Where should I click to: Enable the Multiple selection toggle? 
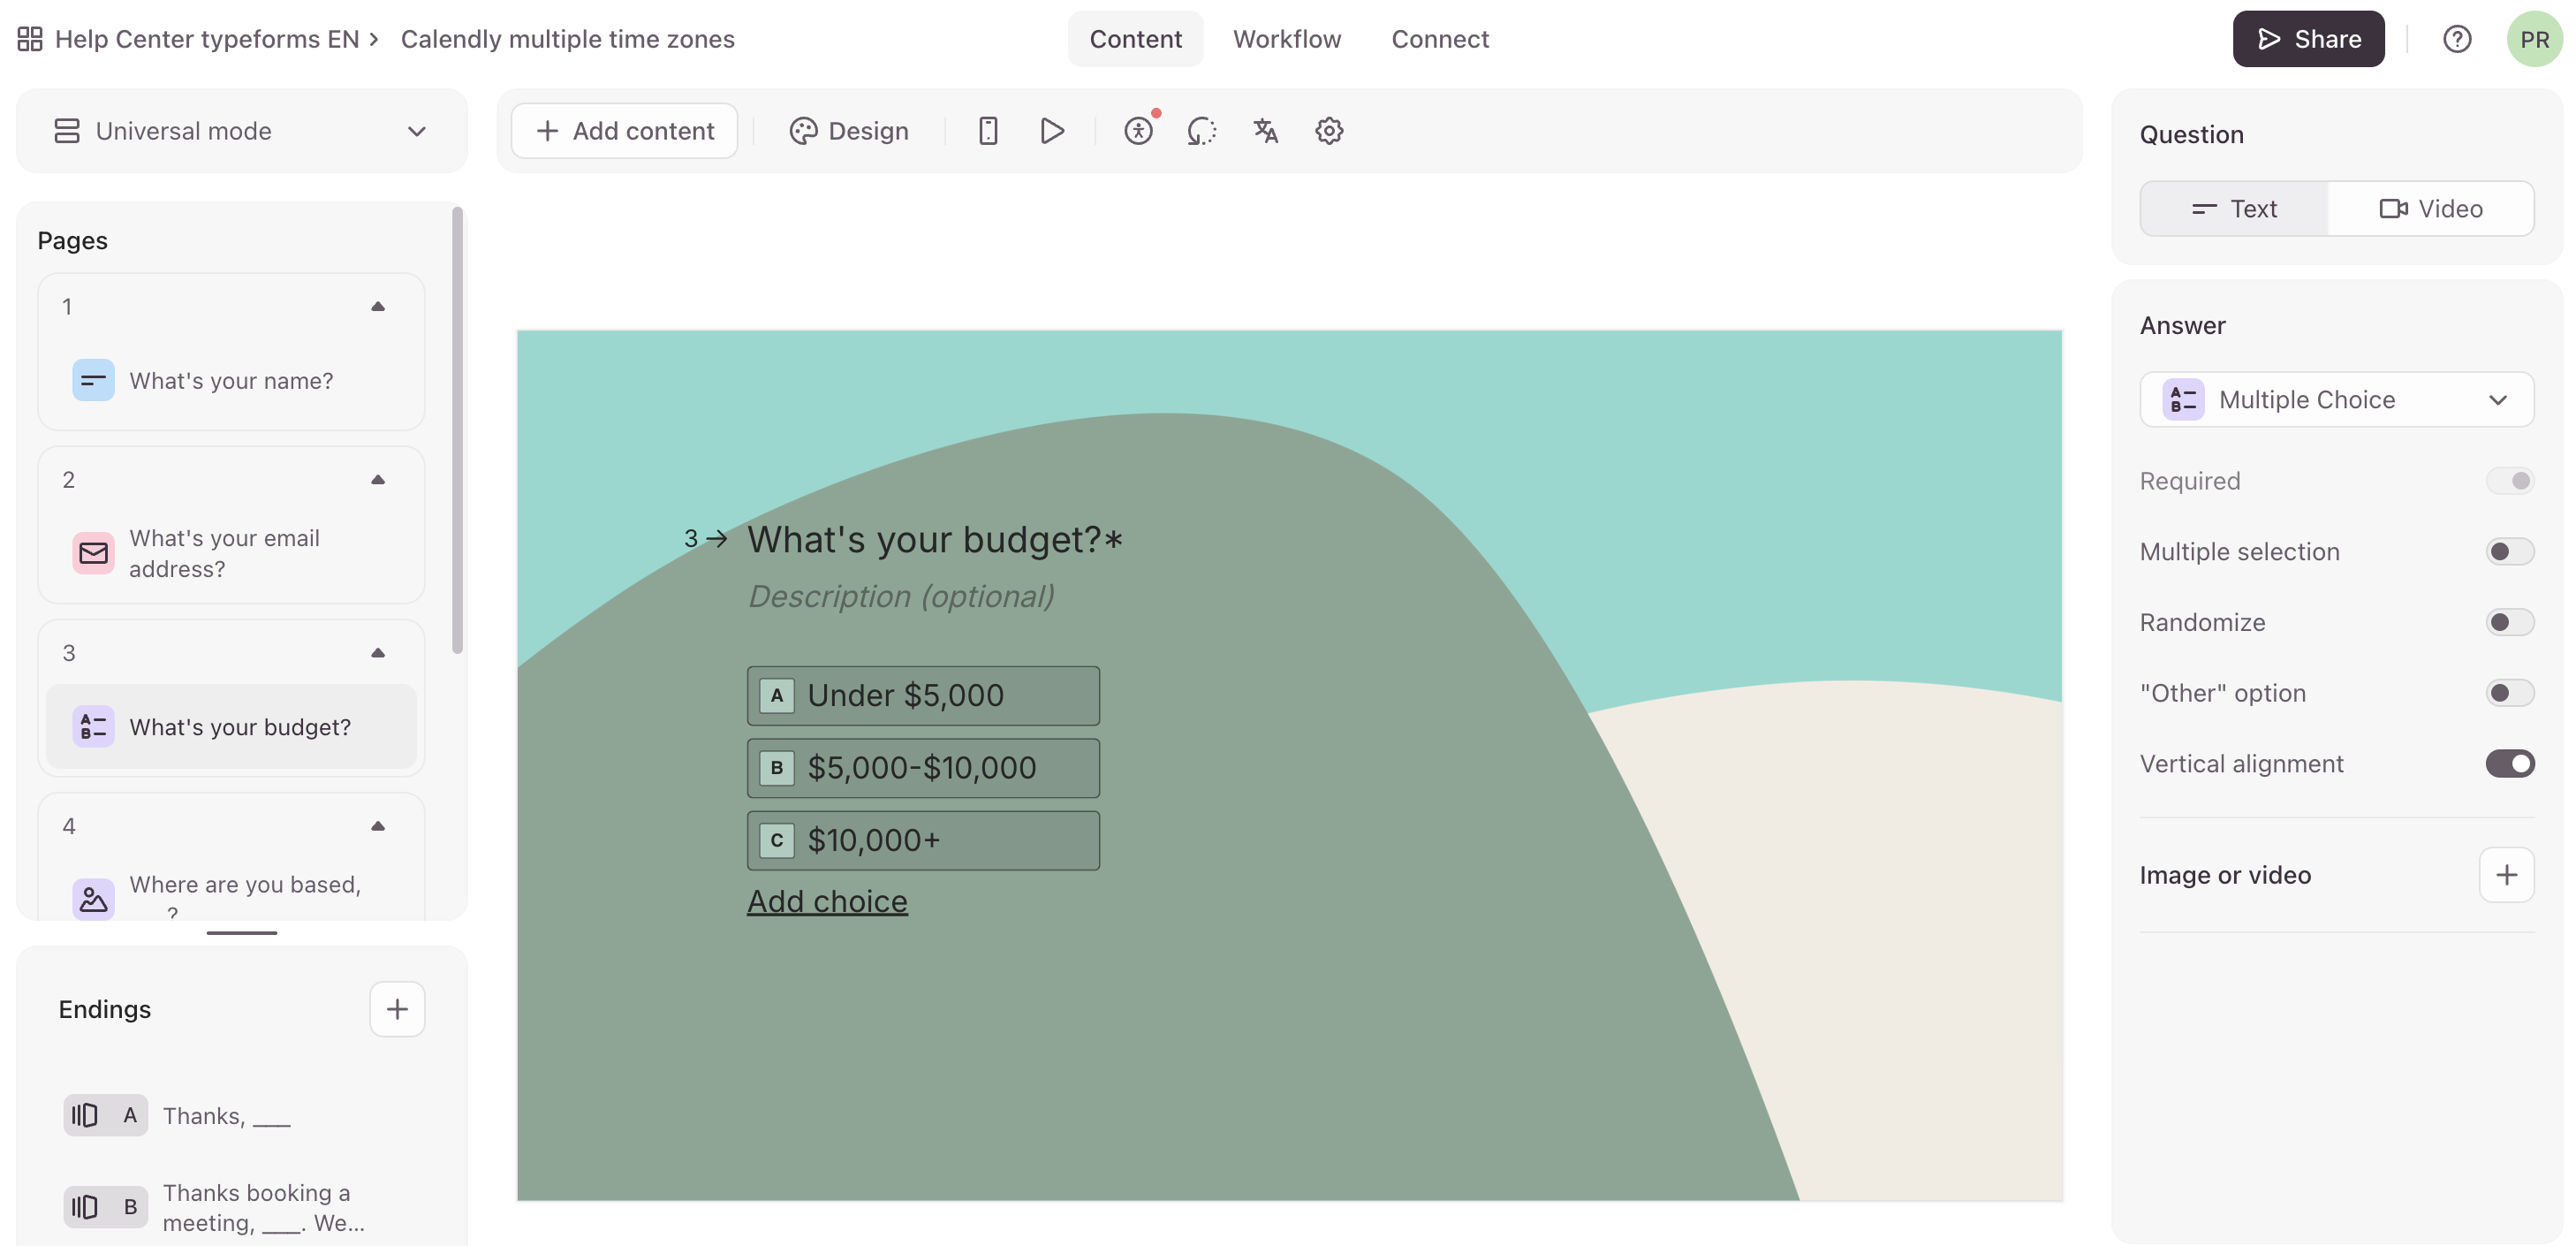(2508, 552)
